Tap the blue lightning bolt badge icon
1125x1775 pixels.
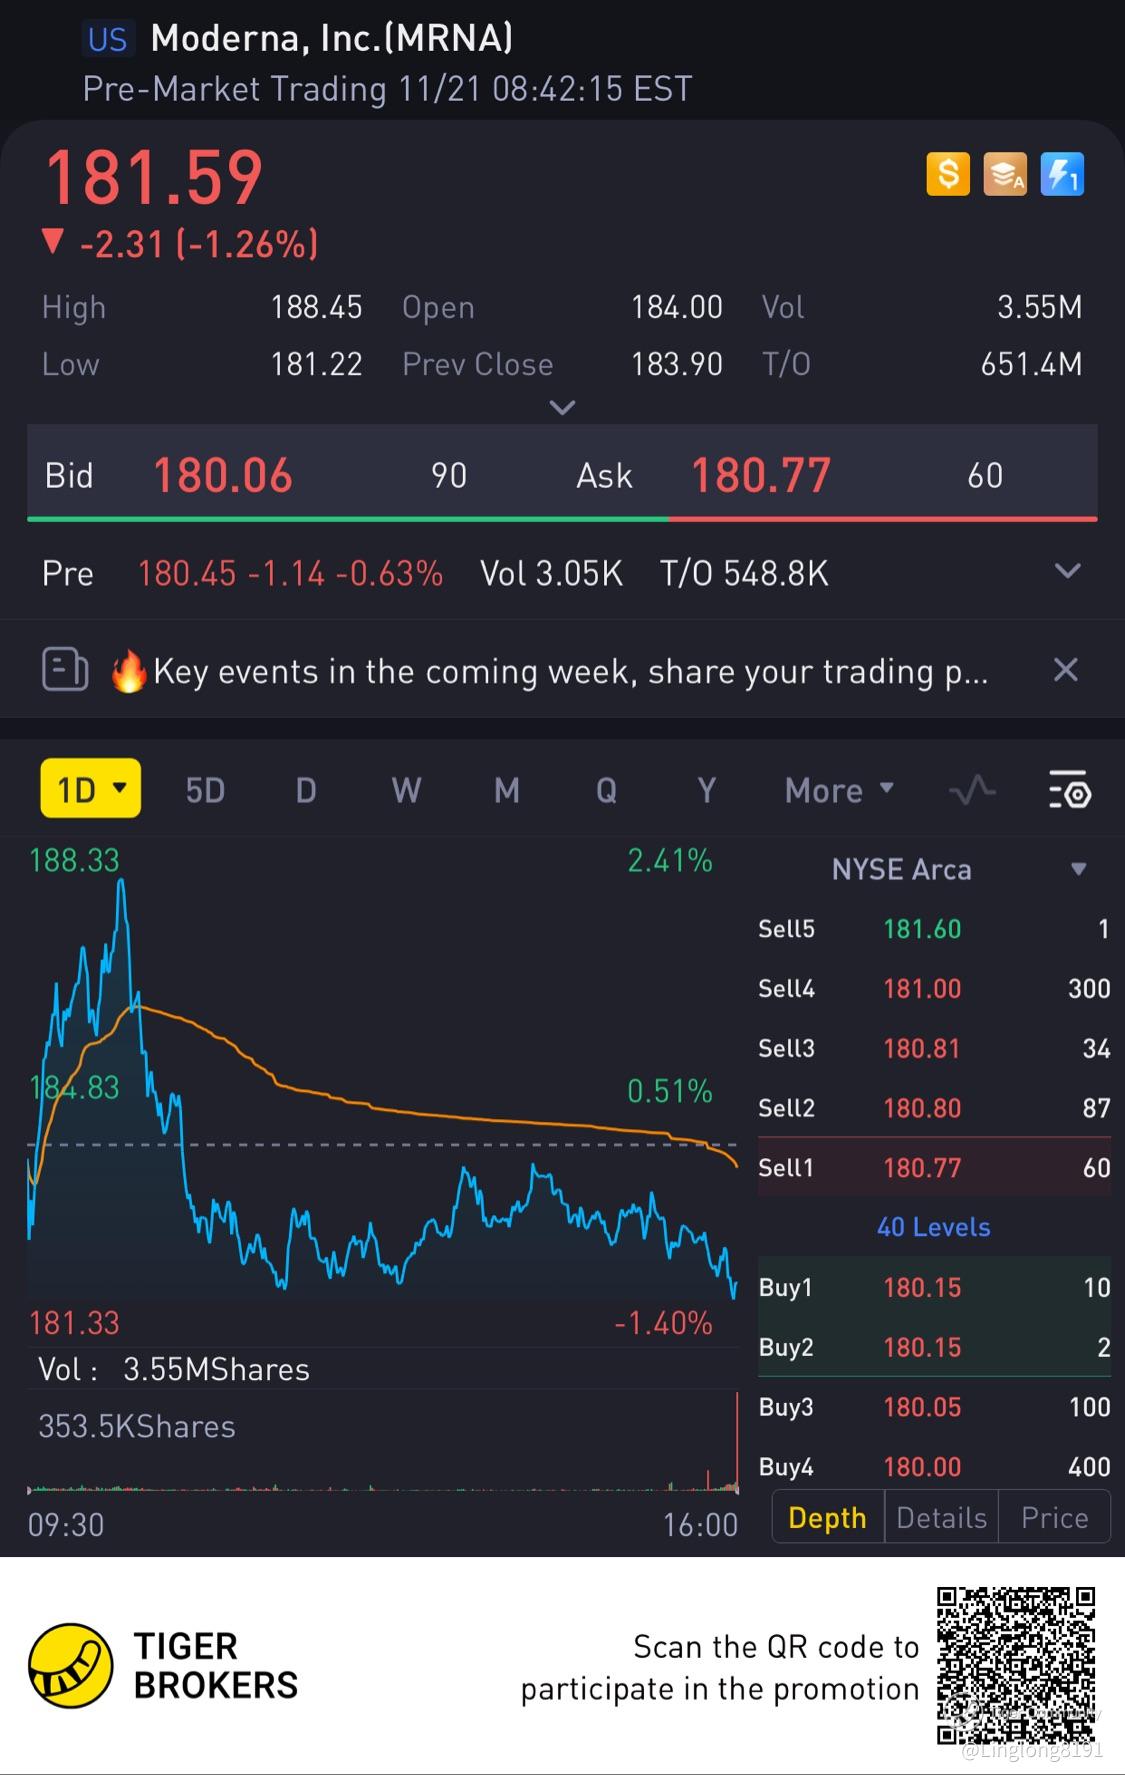pyautogui.click(x=1062, y=174)
